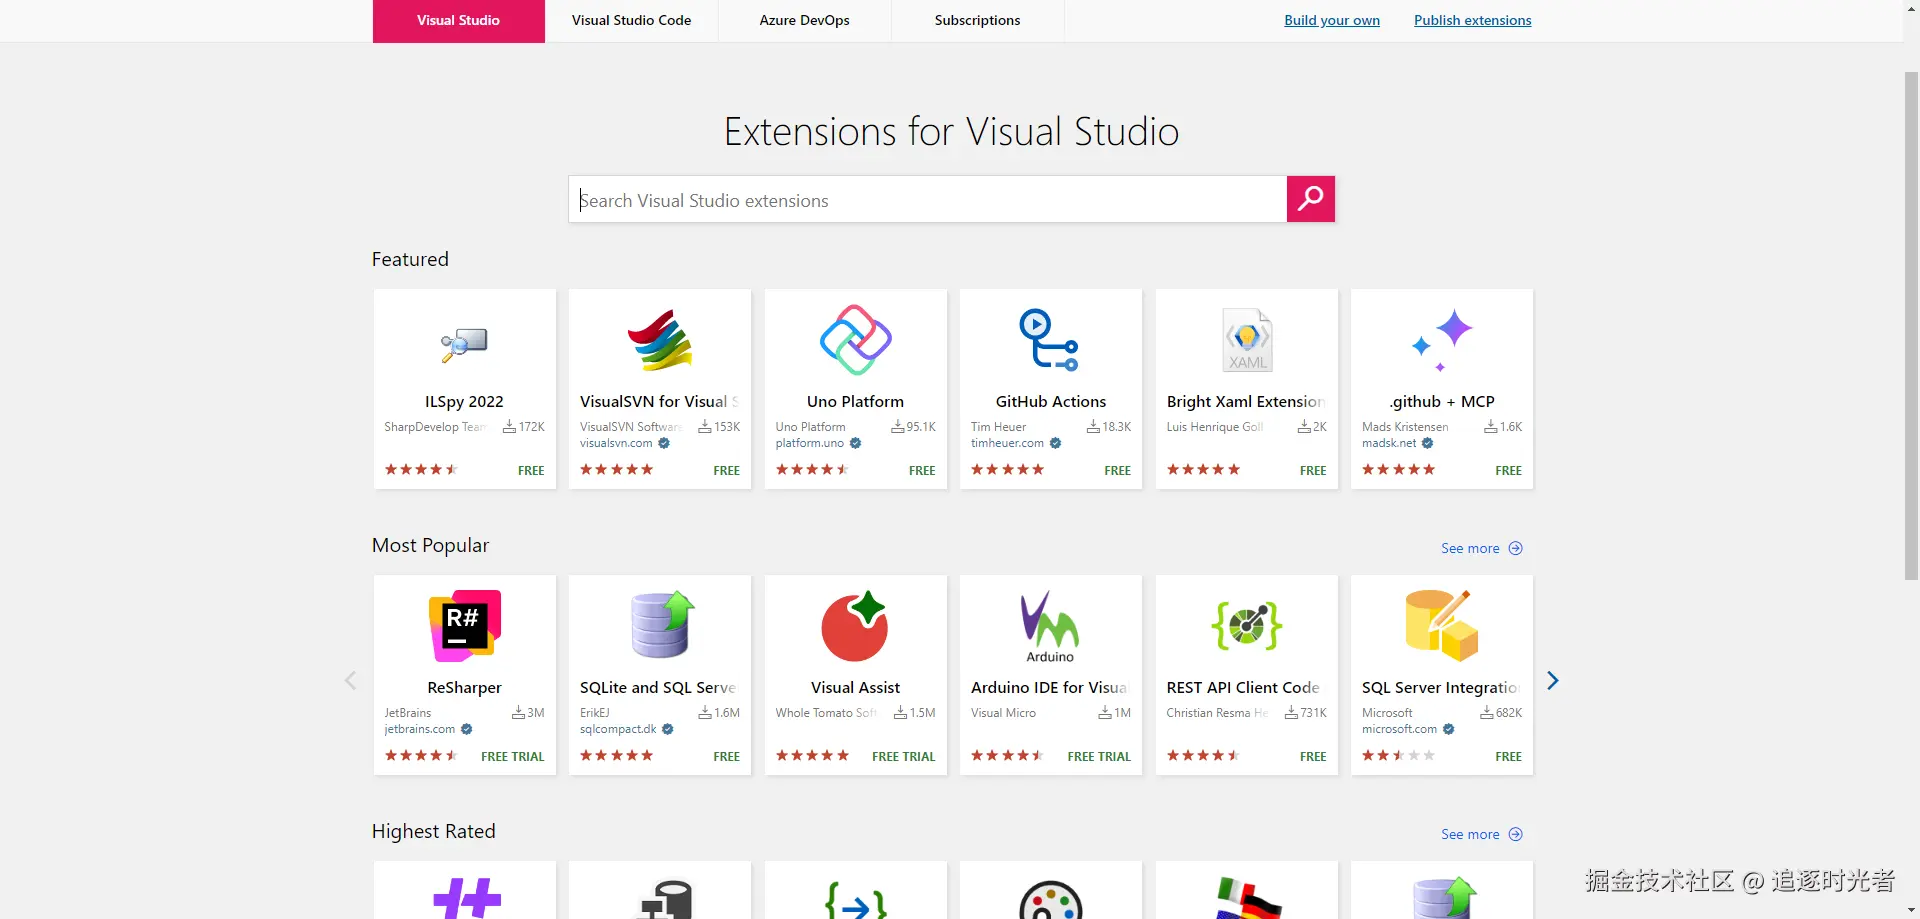The image size is (1920, 919).
Task: Click the SharpDevelop Team publisher name
Action: click(435, 427)
